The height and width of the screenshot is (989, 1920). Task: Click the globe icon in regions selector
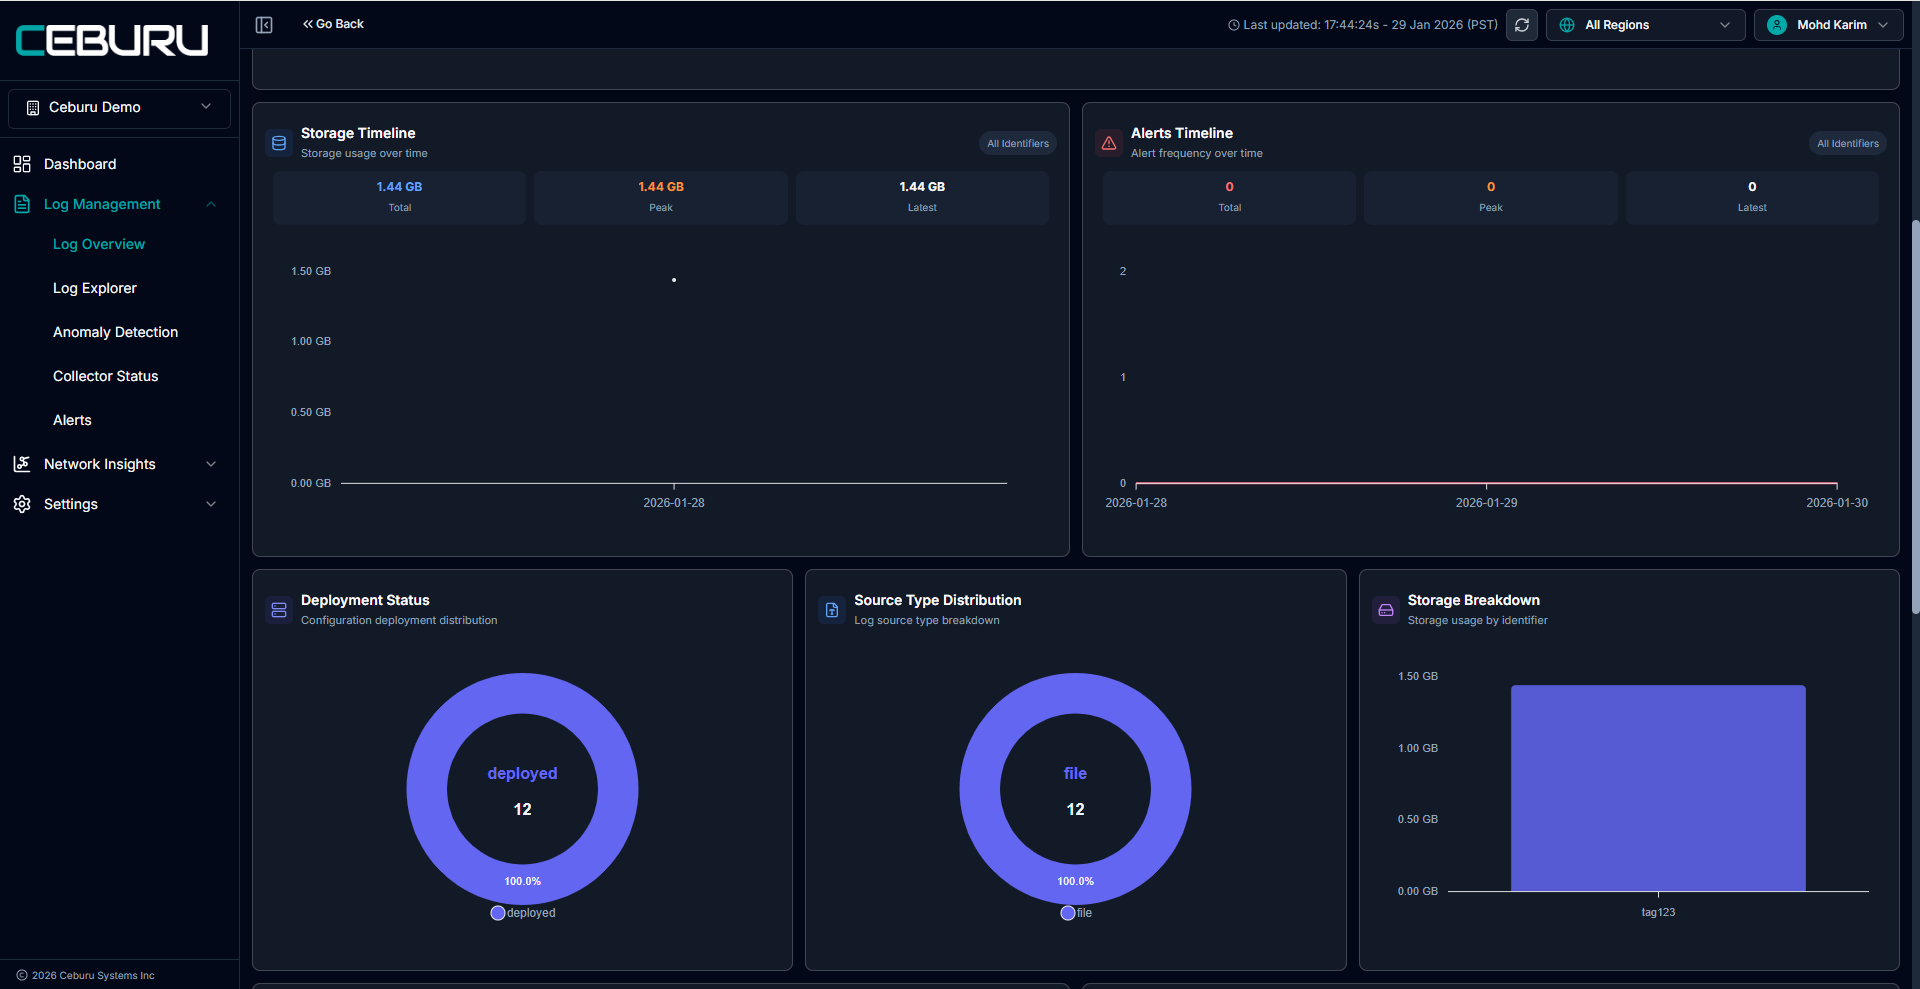point(1567,25)
